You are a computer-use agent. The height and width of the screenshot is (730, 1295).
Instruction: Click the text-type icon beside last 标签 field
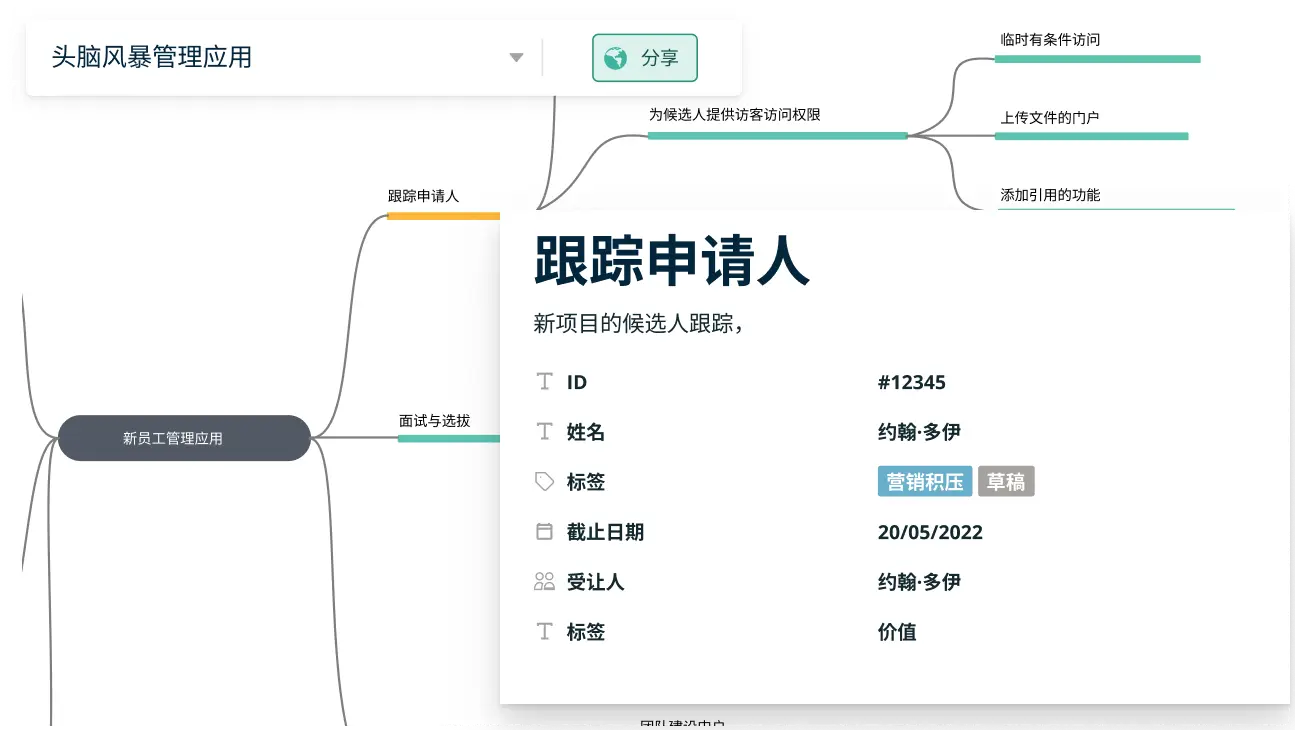(x=544, y=632)
